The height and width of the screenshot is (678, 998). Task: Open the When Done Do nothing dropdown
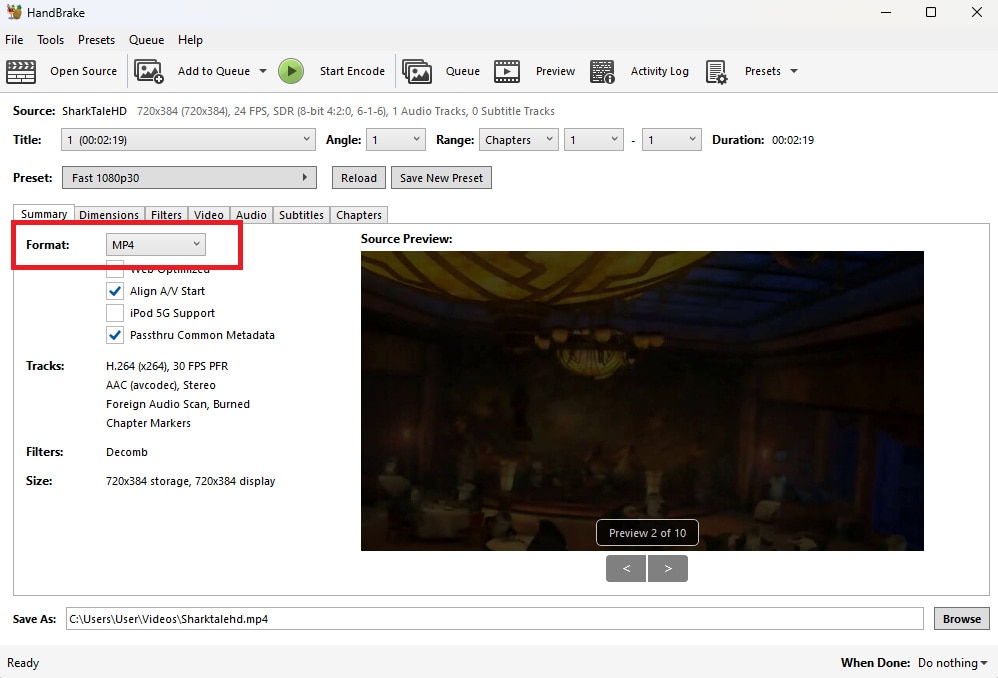coord(952,663)
